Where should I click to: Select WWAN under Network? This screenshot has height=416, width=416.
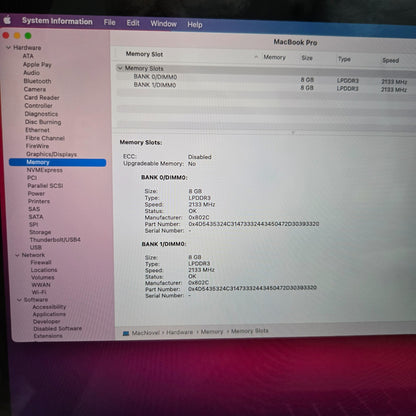(41, 285)
